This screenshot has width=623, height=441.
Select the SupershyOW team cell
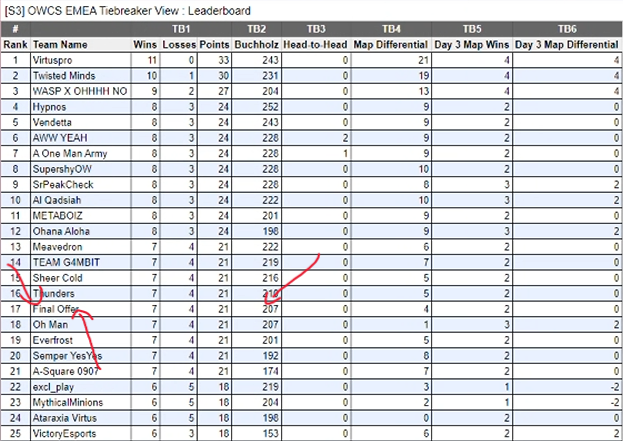tap(81, 169)
